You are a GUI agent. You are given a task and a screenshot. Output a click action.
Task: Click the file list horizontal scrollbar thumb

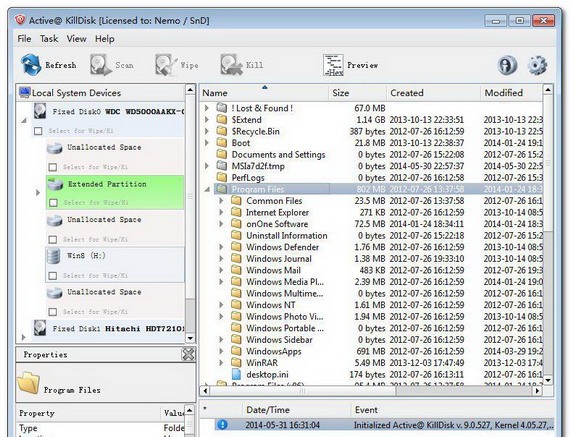303,391
